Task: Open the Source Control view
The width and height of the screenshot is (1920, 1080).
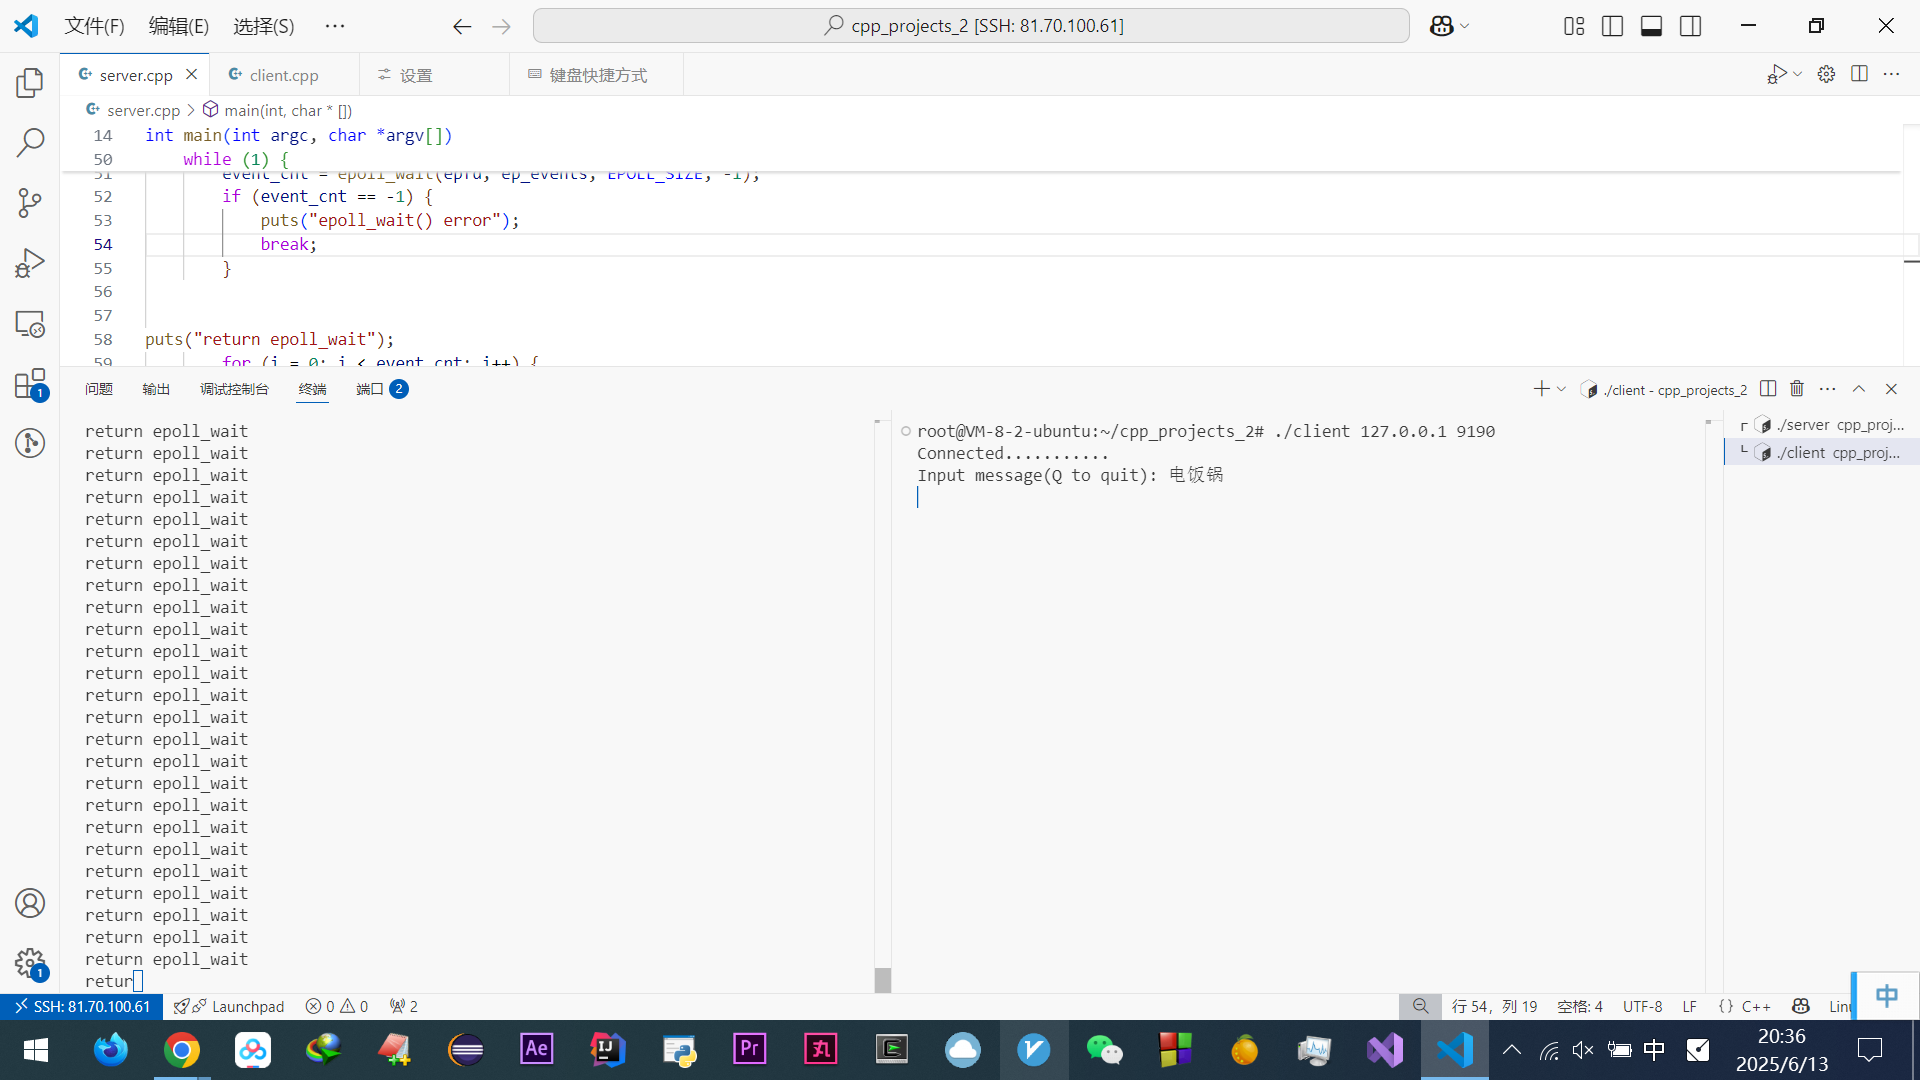Action: pyautogui.click(x=30, y=203)
